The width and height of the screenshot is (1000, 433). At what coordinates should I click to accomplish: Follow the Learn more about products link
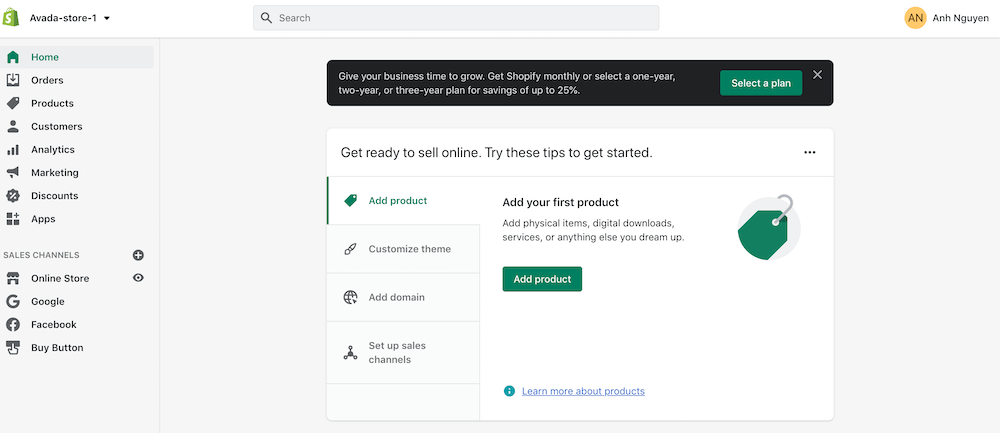pos(583,391)
